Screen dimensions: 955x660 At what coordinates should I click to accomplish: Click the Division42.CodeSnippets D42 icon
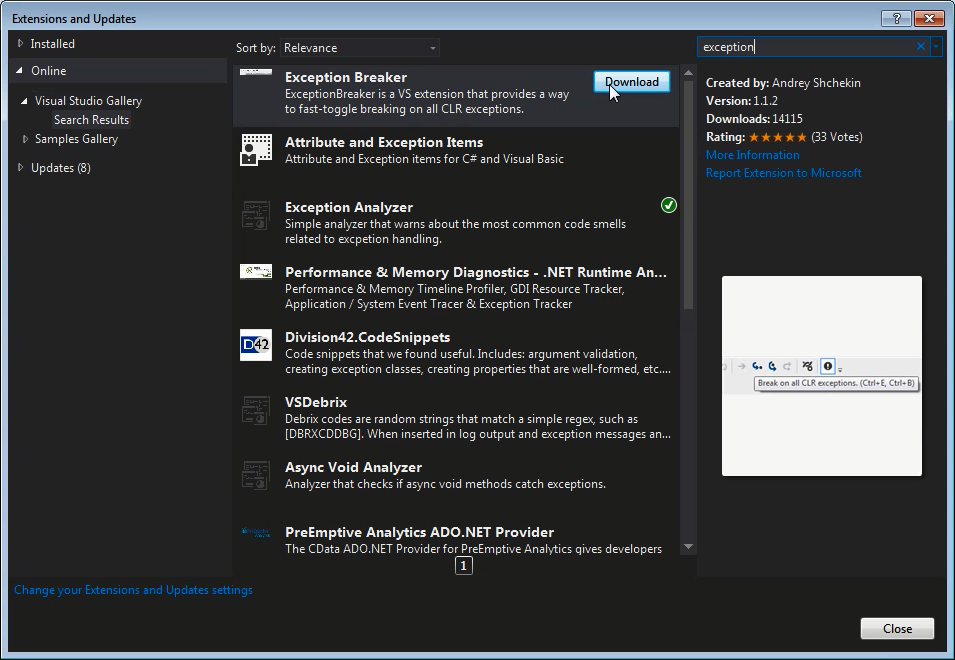click(256, 345)
